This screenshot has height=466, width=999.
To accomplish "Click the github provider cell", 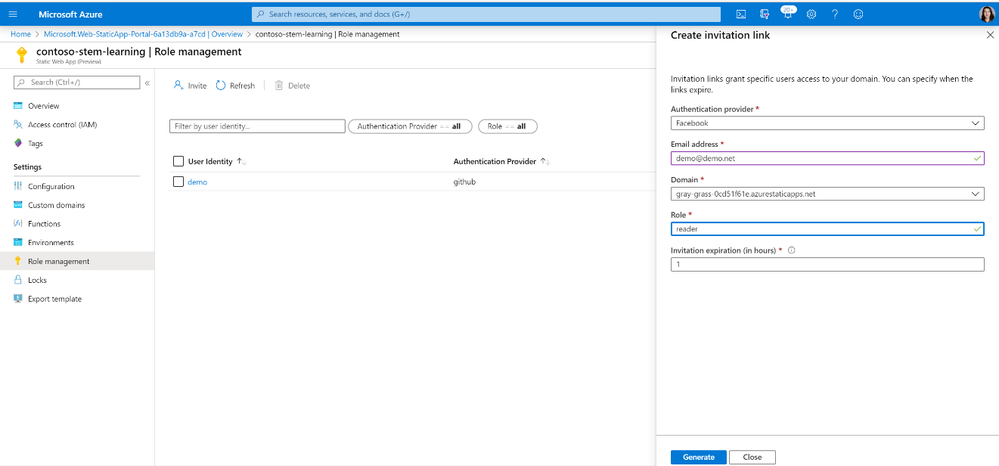I will click(x=464, y=182).
